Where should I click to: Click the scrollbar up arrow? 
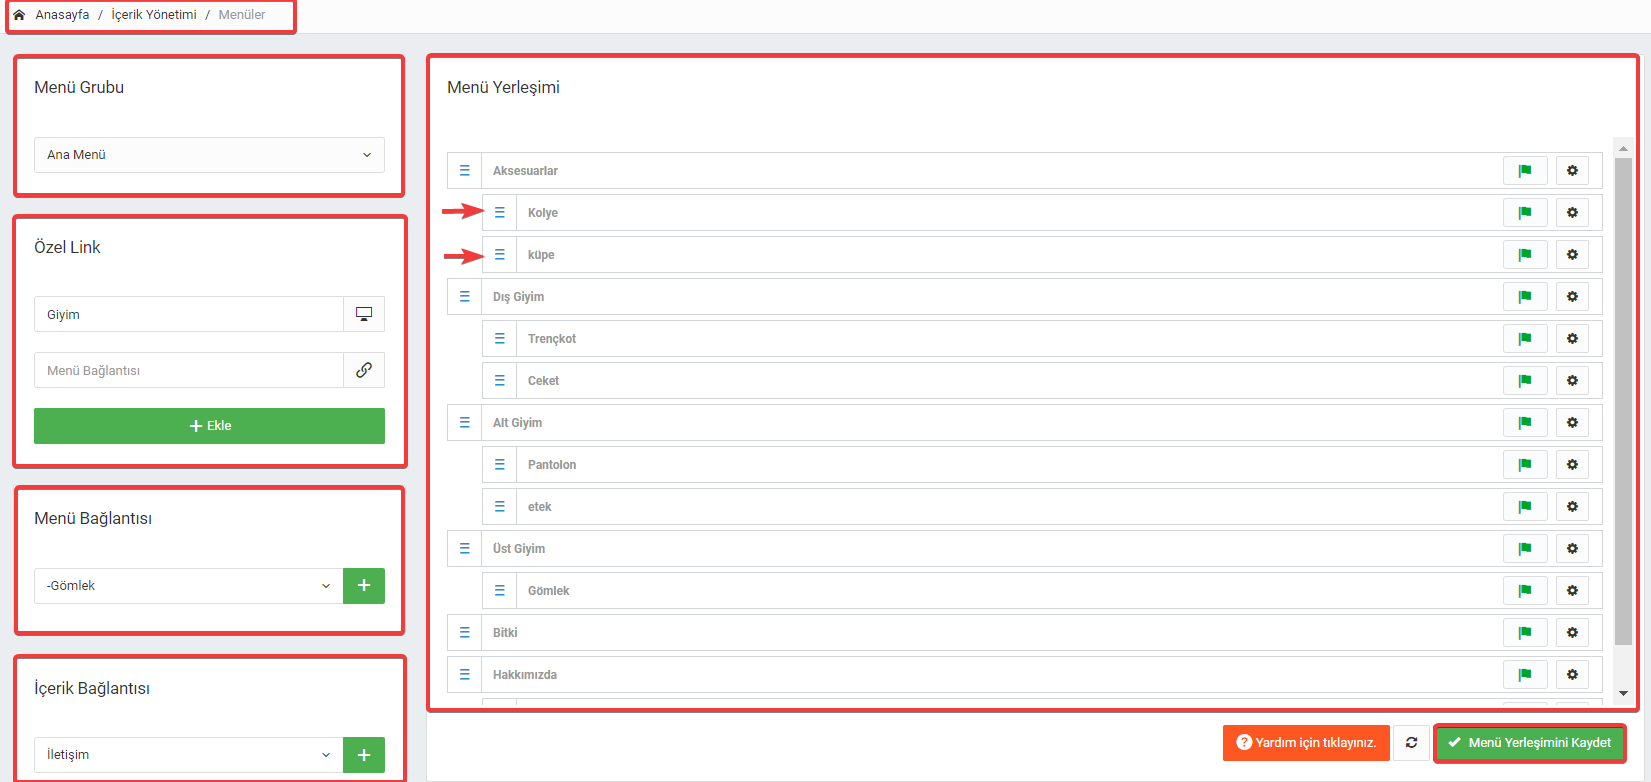pyautogui.click(x=1623, y=148)
